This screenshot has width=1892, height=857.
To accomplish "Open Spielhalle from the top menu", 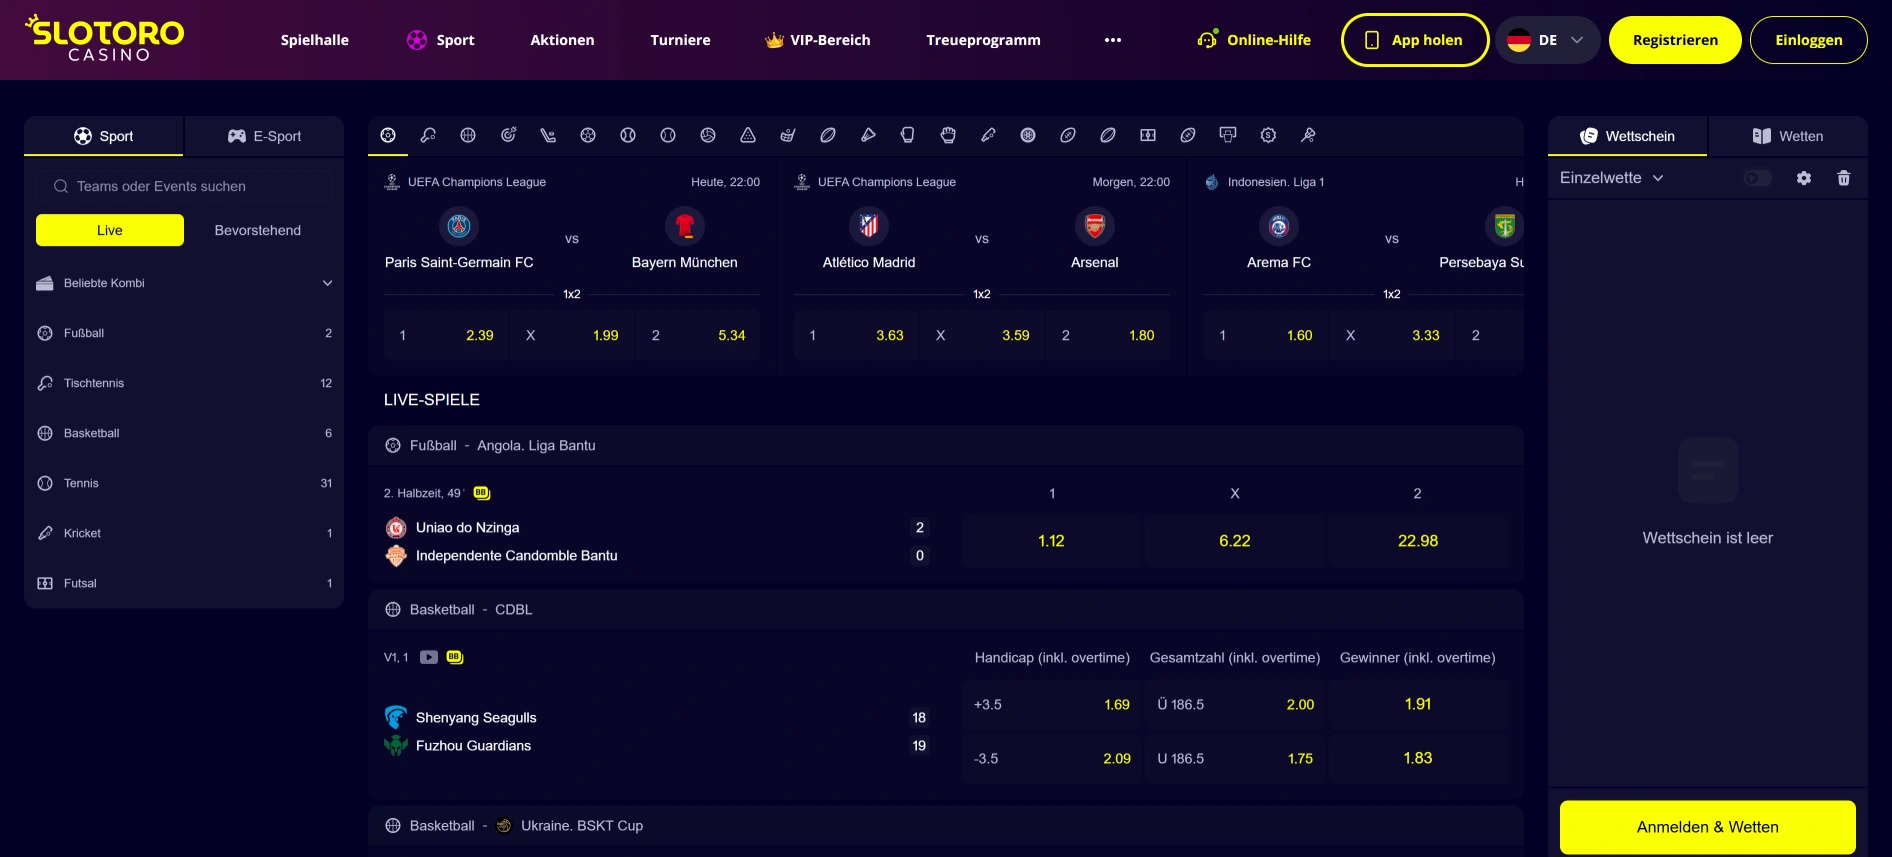I will click(x=315, y=40).
